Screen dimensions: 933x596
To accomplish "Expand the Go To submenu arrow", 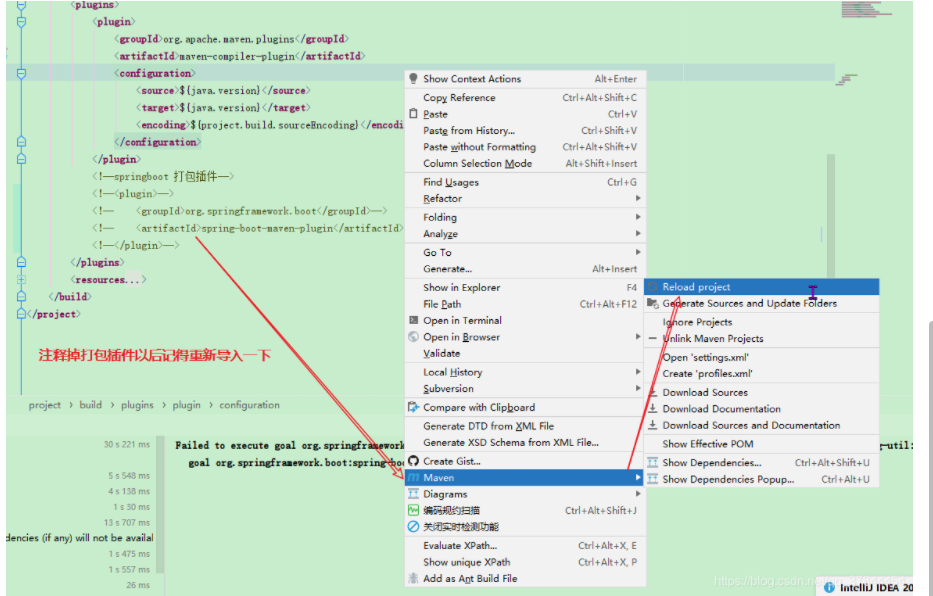I will (638, 252).
